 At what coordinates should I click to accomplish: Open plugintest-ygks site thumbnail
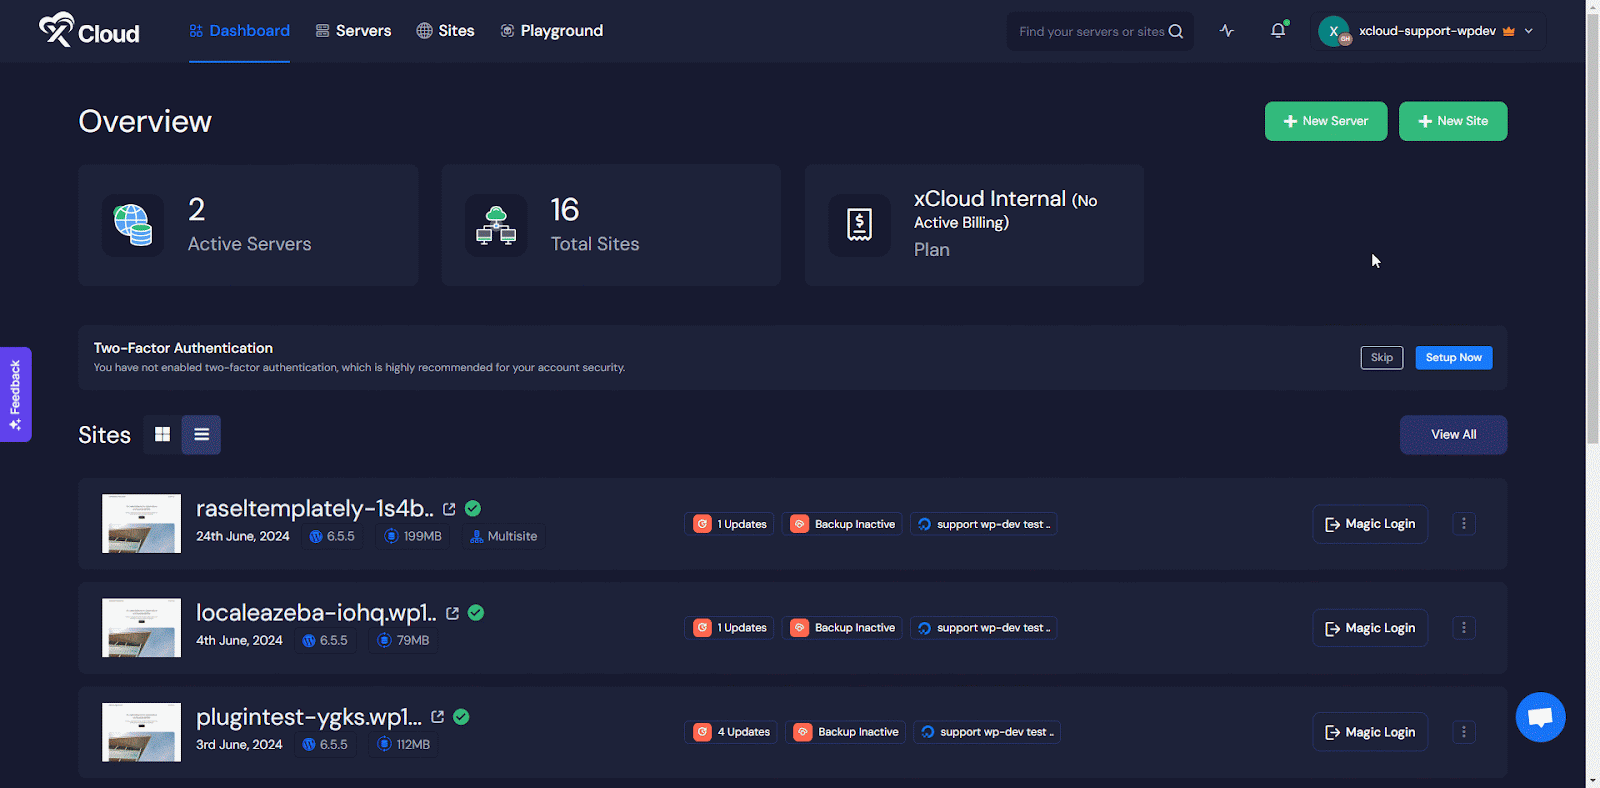(x=141, y=732)
